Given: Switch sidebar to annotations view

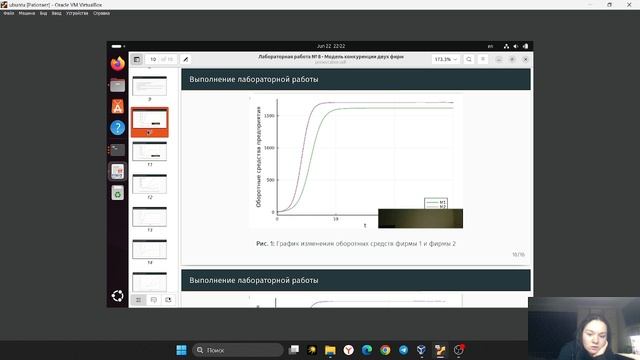Looking at the screenshot, I should (x=153, y=300).
